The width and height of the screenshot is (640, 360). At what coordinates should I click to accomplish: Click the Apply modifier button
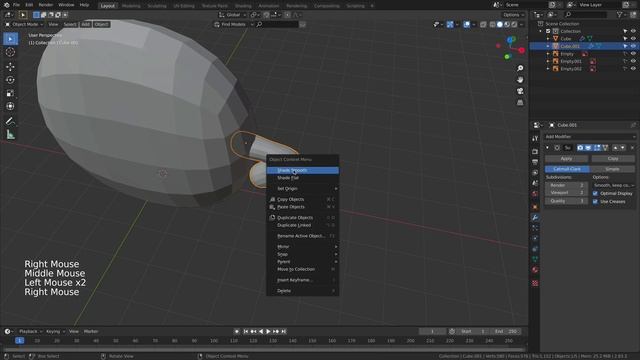(x=567, y=158)
